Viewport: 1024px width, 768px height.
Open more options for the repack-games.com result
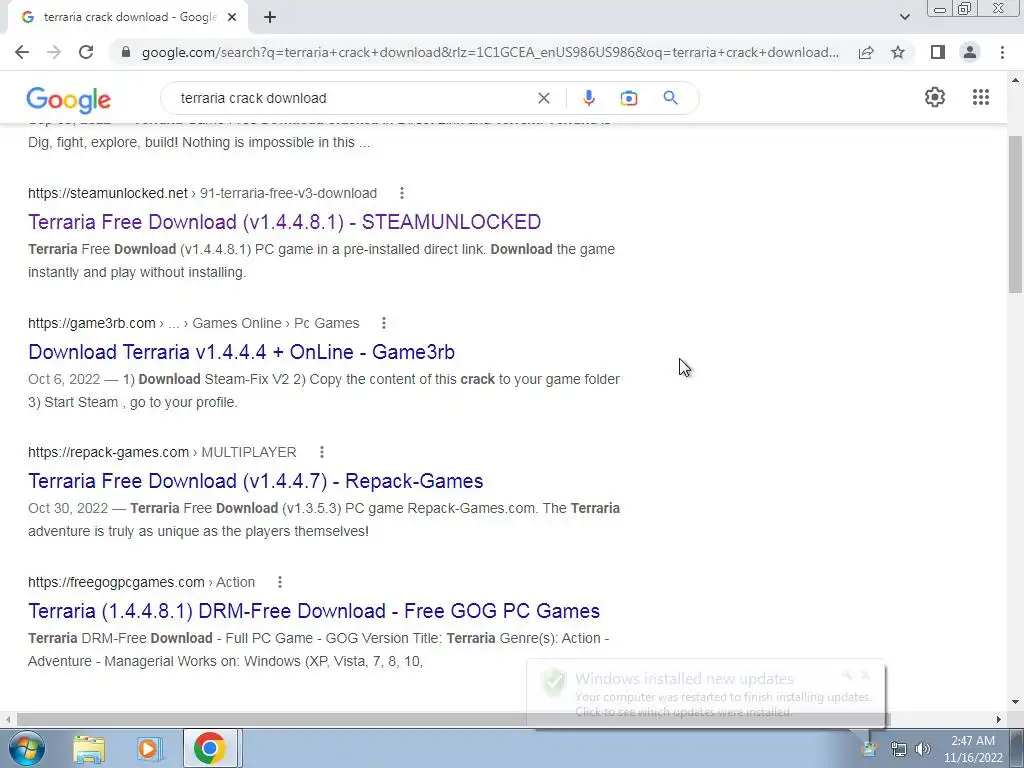[321, 452]
